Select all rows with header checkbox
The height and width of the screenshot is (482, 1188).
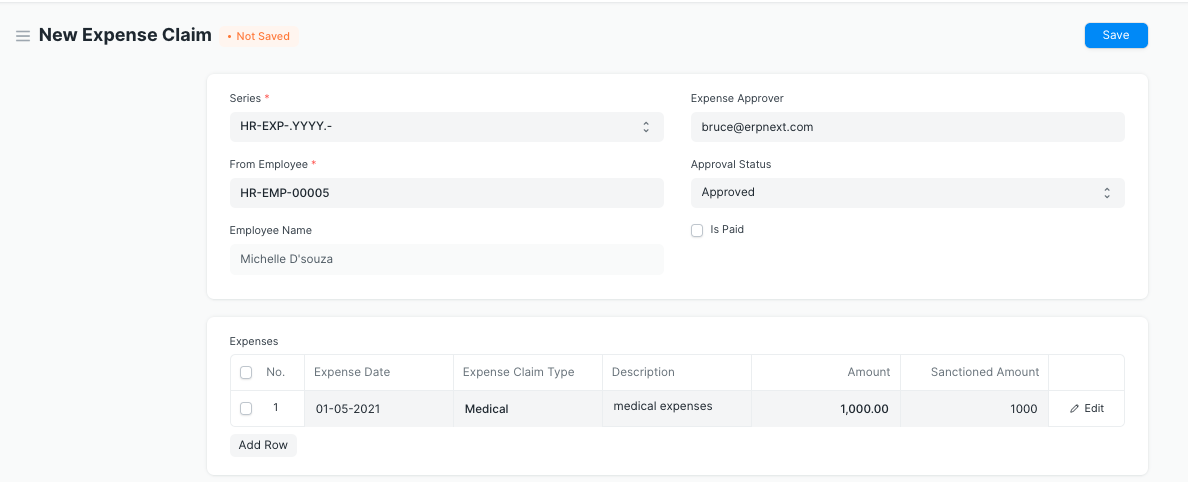click(246, 373)
